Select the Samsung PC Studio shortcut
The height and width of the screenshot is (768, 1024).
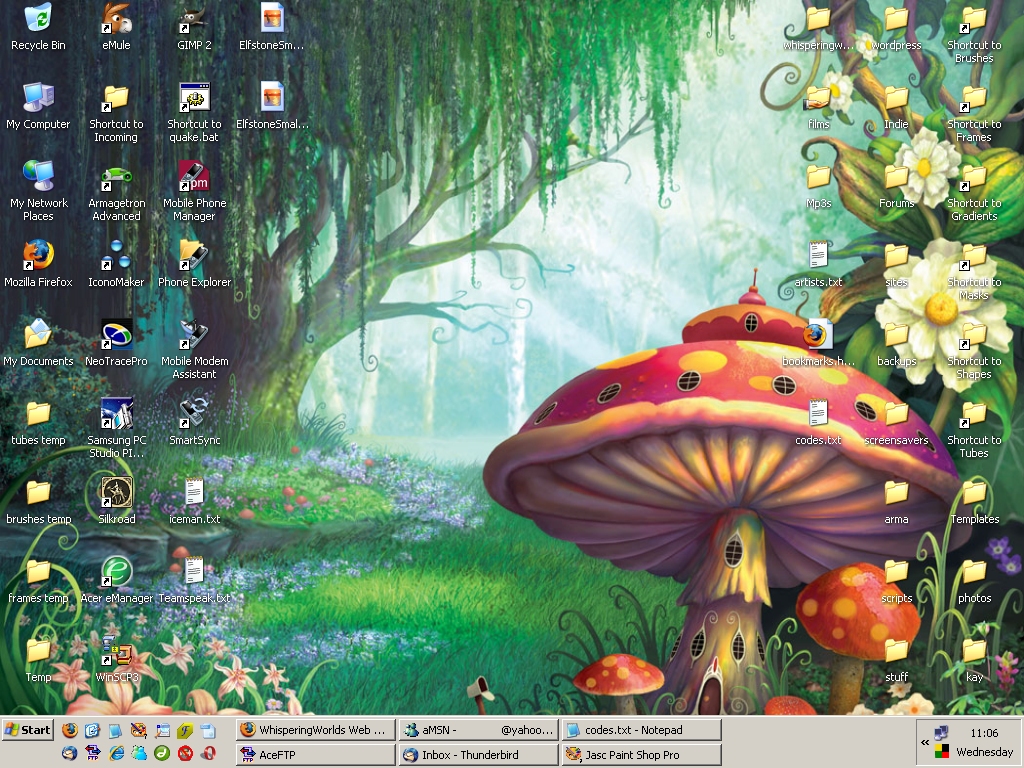coord(116,428)
